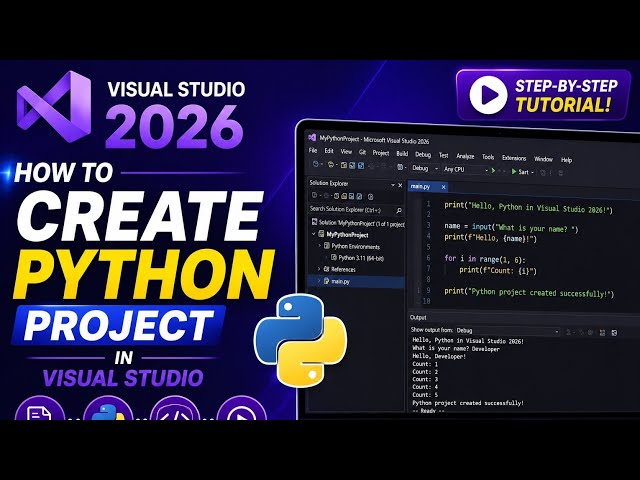Open the Git menu

362,152
